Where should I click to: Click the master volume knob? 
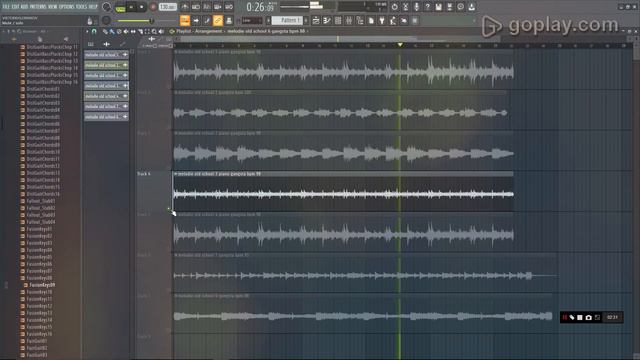pos(106,7)
